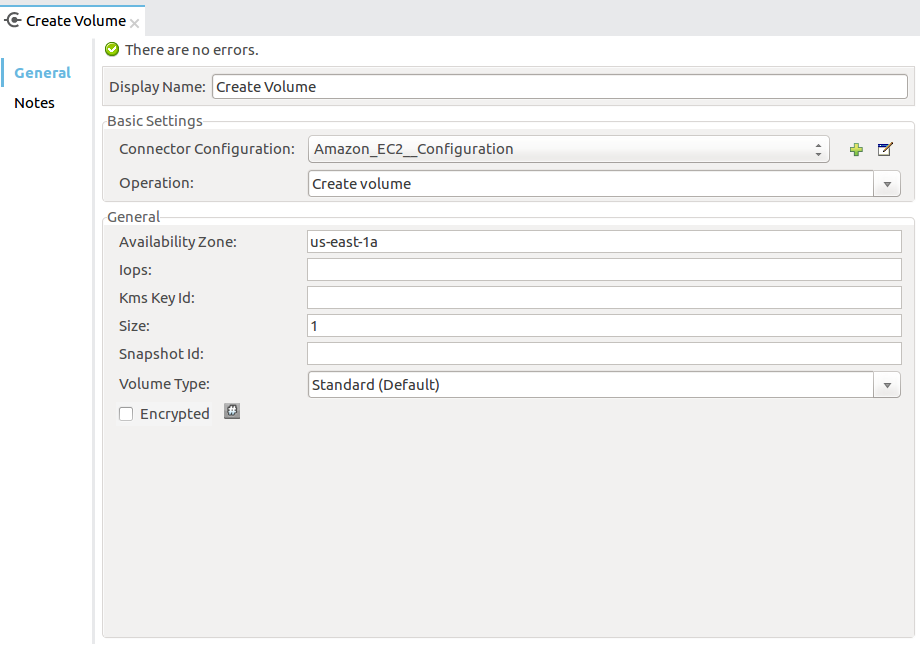Switch to the Notes section

[x=34, y=102]
